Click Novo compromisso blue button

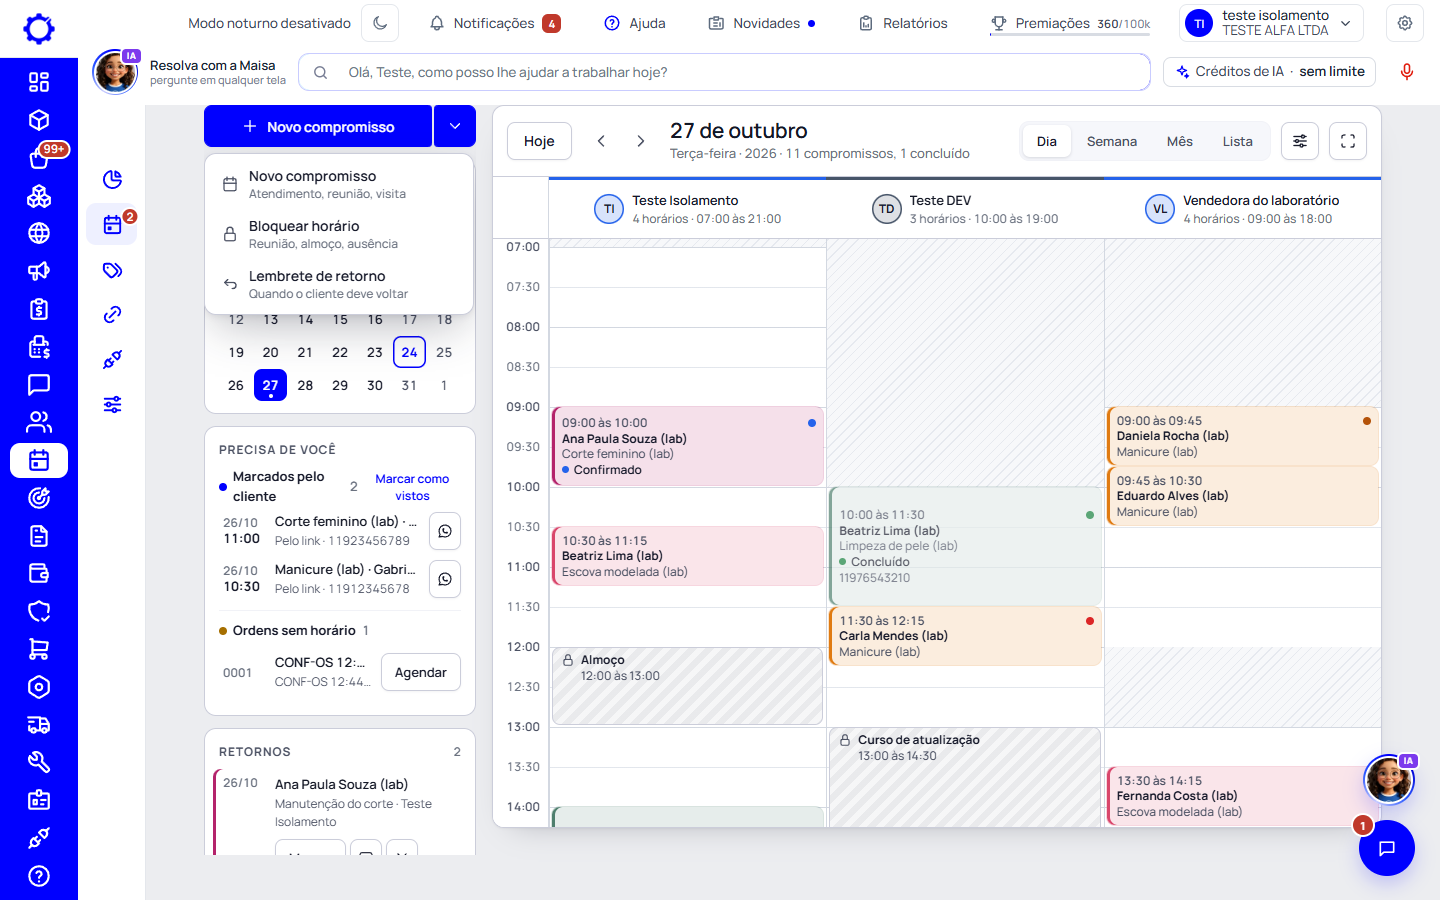click(x=318, y=127)
